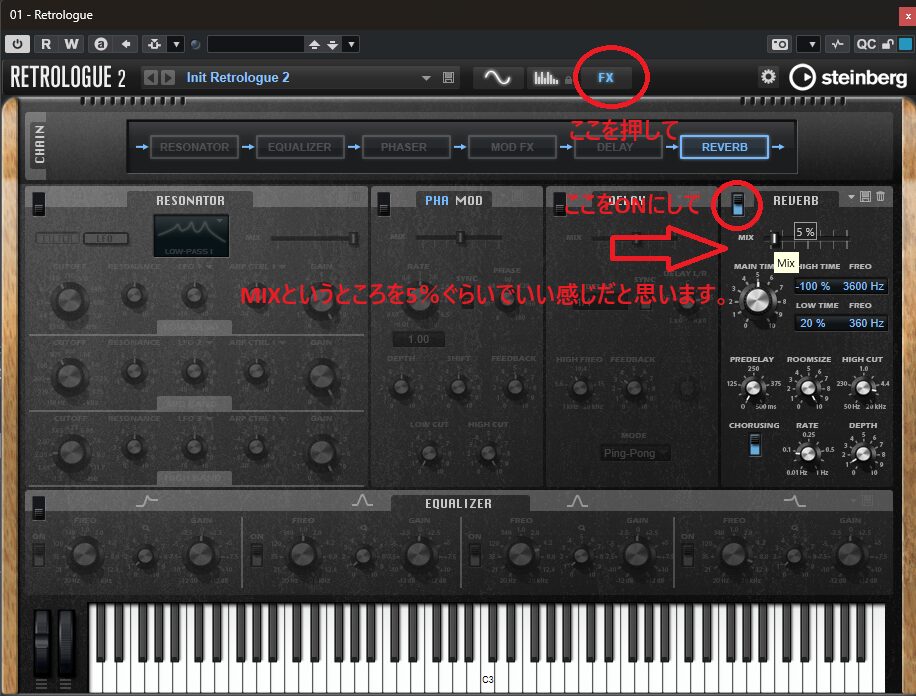
Task: Select last EQ band high-shelf icon
Action: 794,501
